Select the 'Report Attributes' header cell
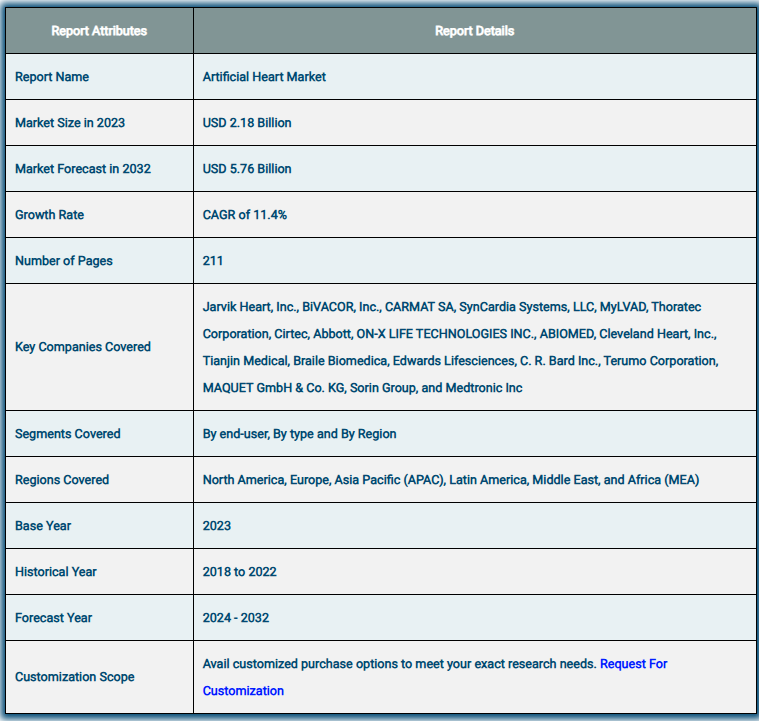This screenshot has height=721, width=759. (99, 31)
